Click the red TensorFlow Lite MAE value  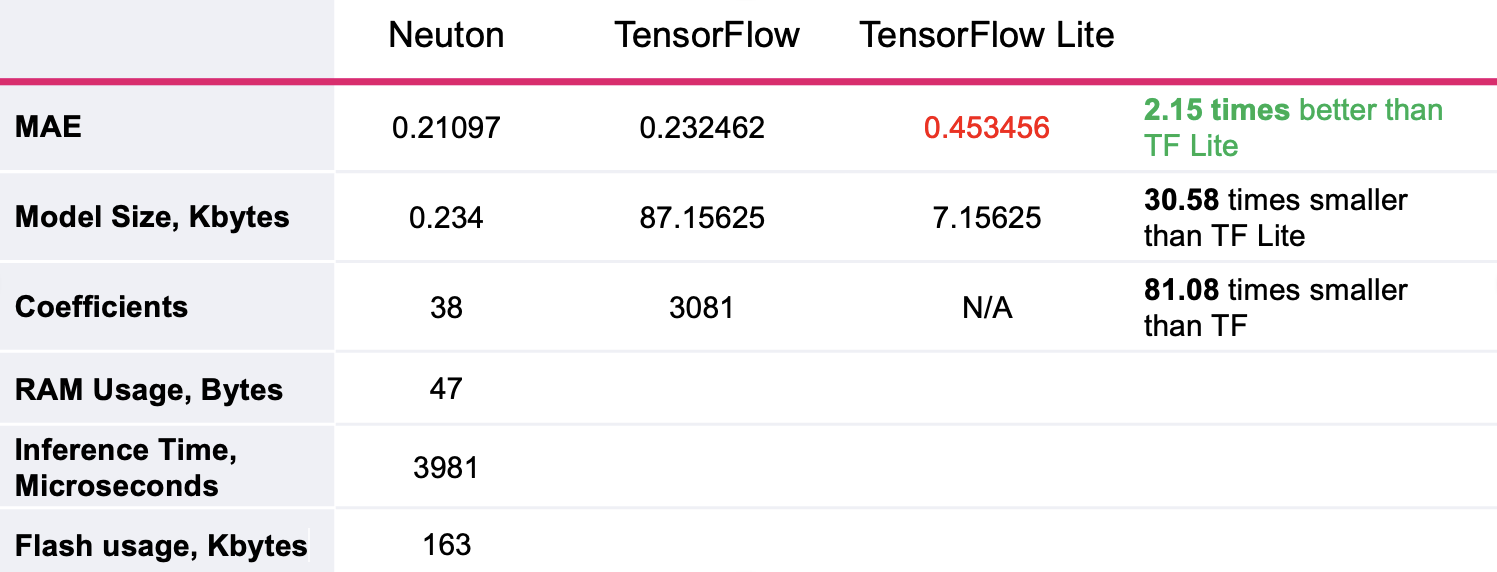pyautogui.click(x=987, y=128)
